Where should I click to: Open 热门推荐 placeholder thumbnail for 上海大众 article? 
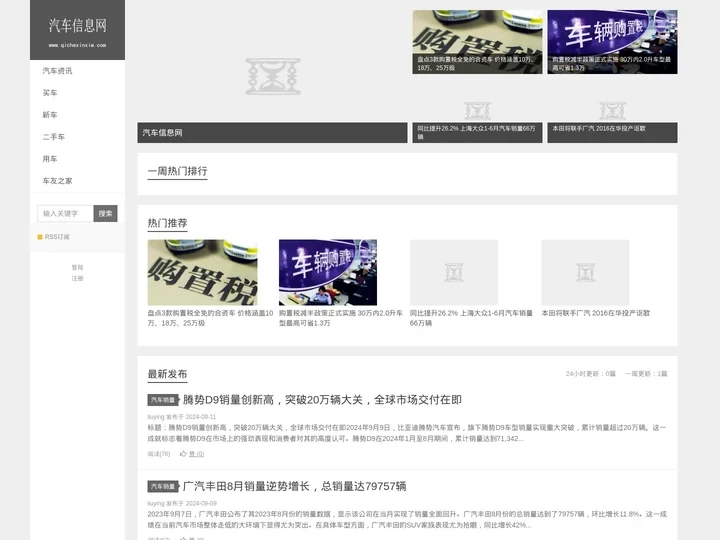coord(454,272)
